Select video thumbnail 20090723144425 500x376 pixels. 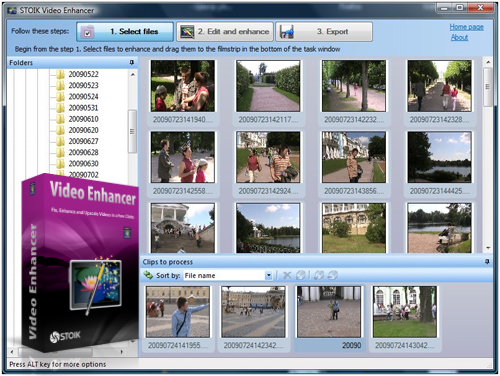[x=439, y=157]
